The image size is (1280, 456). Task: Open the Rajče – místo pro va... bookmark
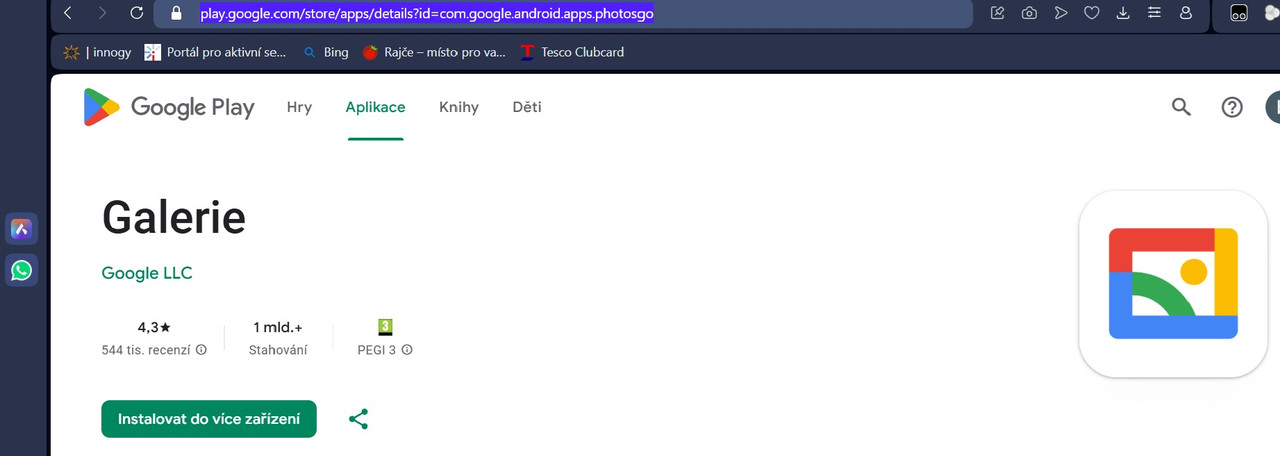(x=434, y=52)
